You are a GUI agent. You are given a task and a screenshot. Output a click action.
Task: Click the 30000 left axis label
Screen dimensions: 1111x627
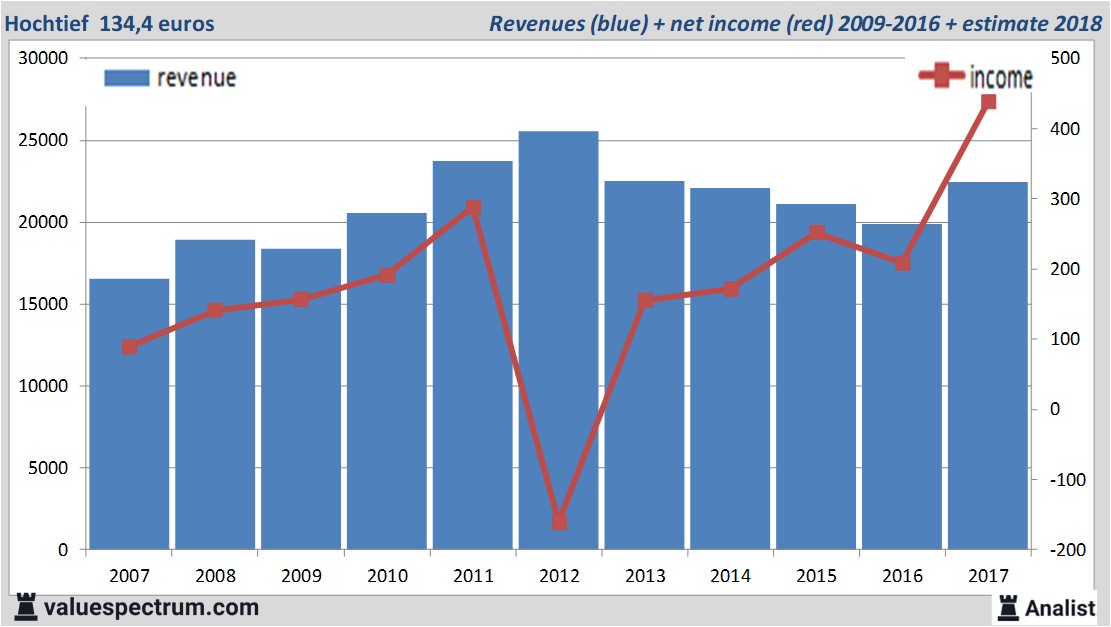point(43,58)
